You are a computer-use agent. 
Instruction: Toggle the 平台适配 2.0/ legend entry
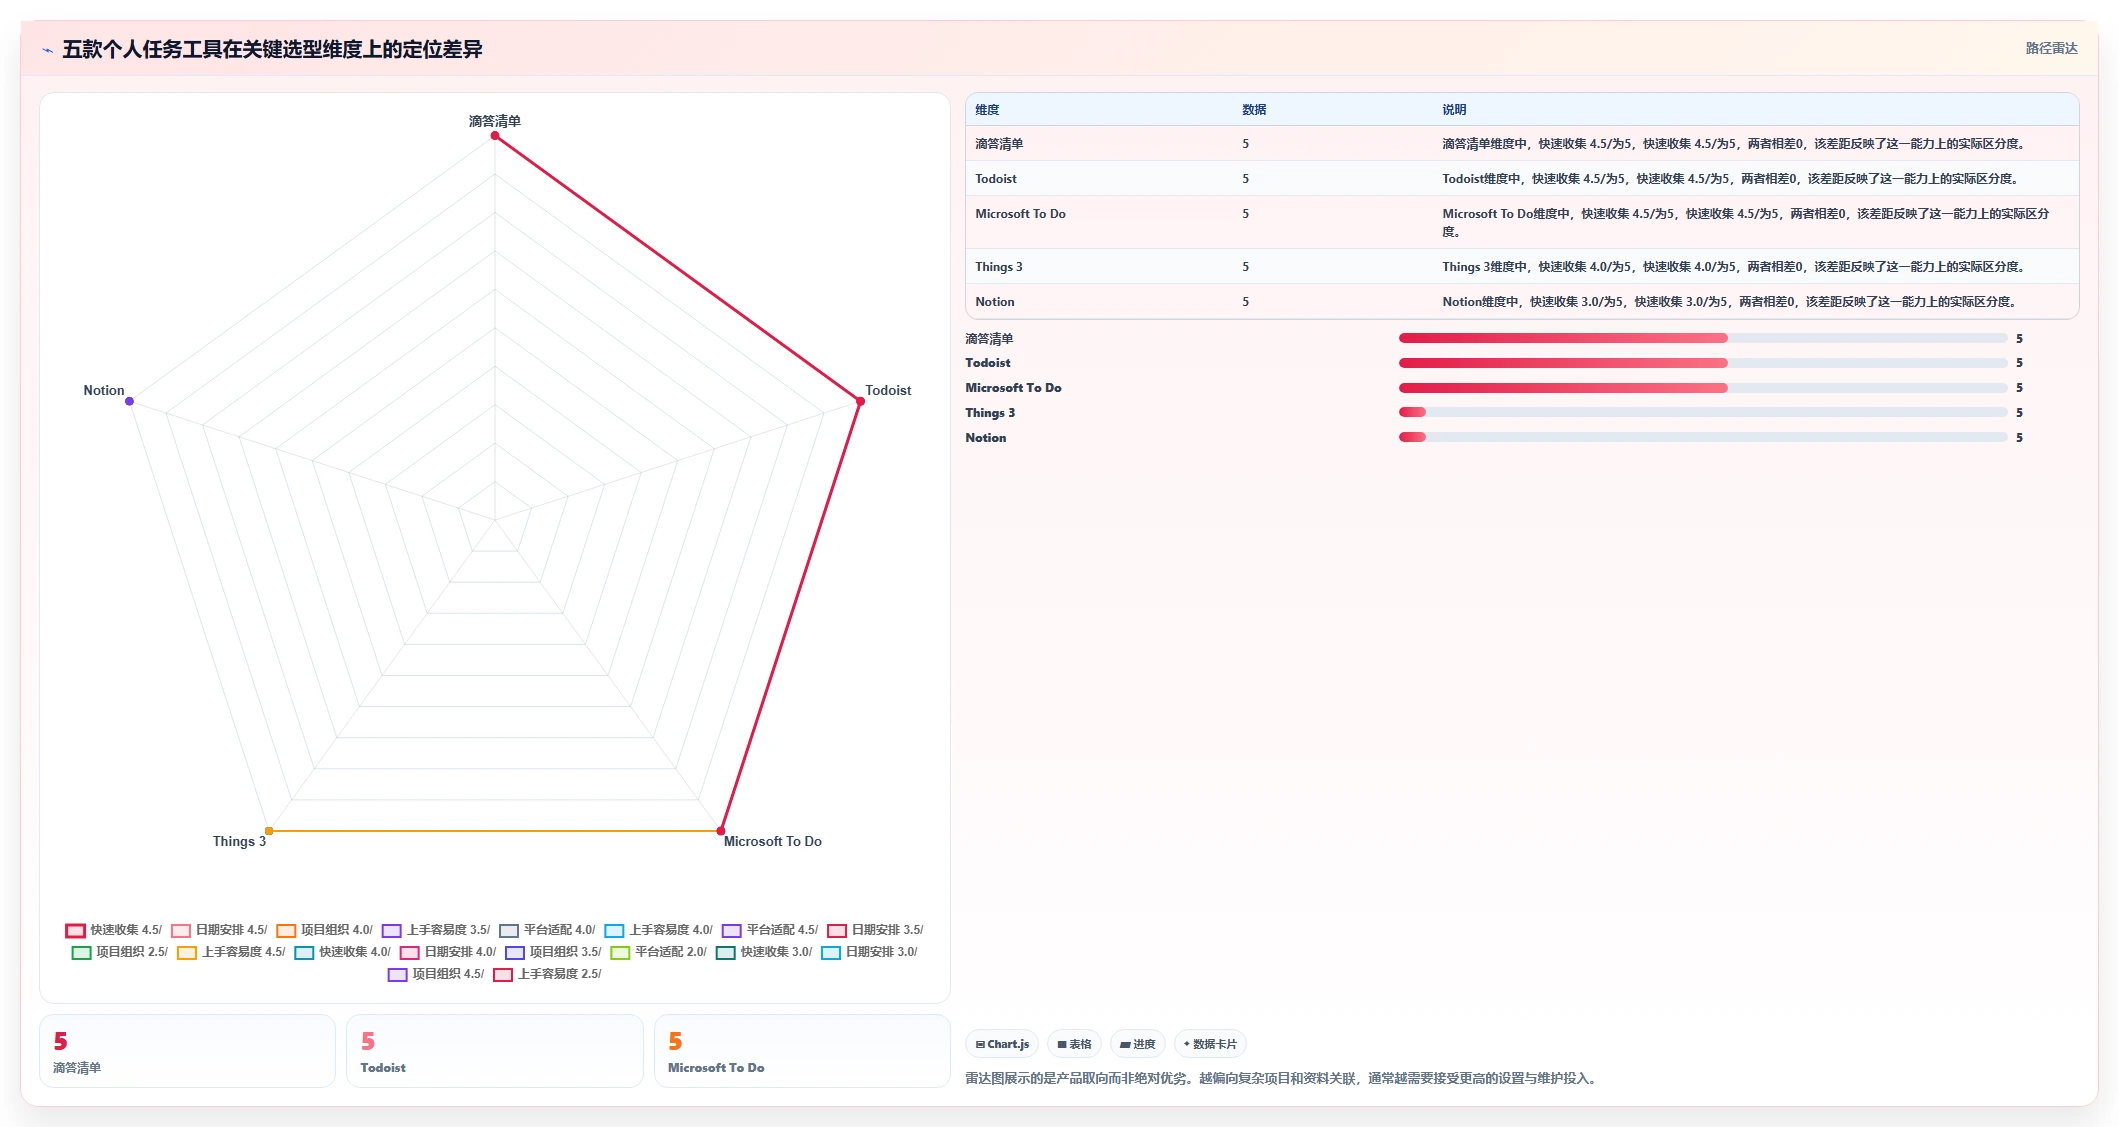coord(658,952)
